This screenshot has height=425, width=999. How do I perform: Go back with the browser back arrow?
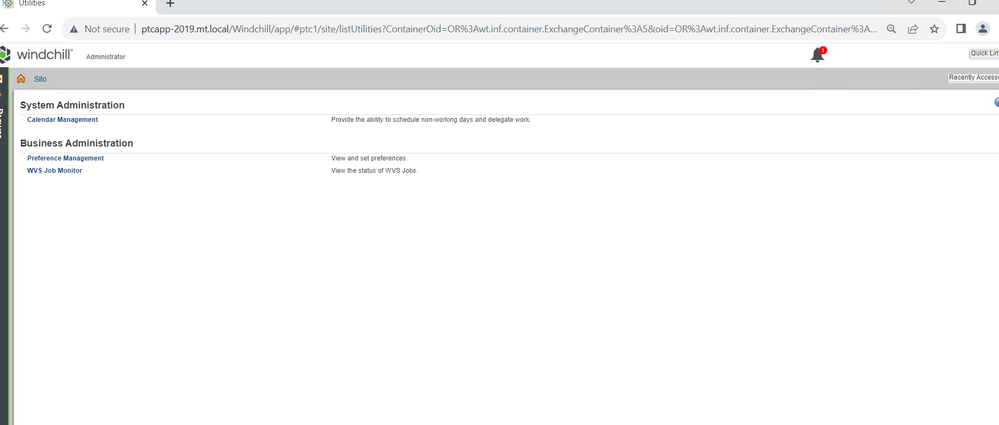coord(4,29)
